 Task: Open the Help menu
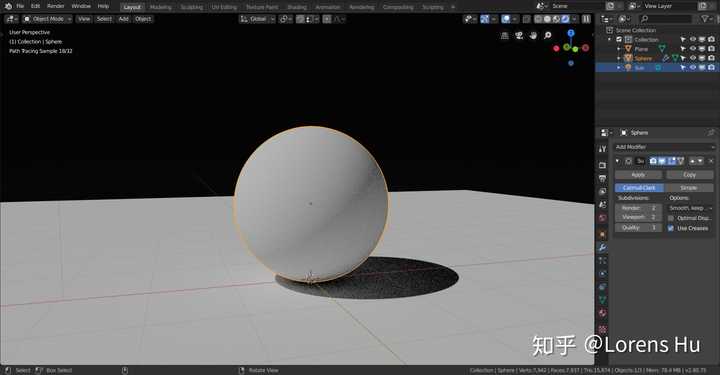(103, 6)
